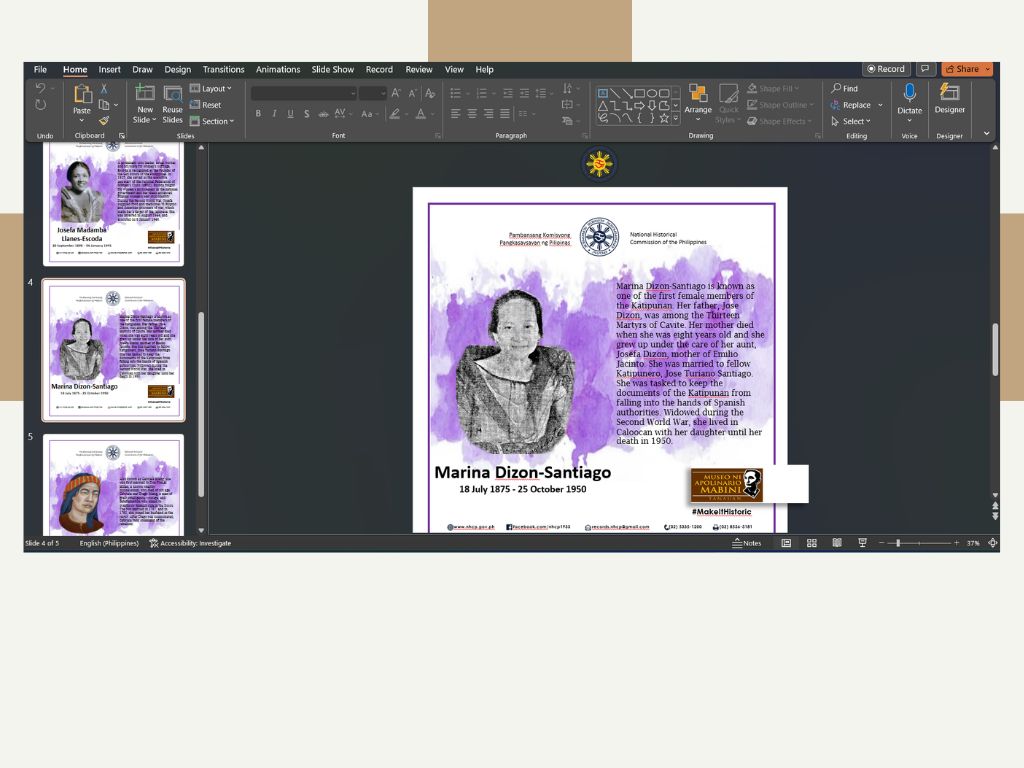Screen dimensions: 1024x768
Task: Toggle align left paragraph
Action: pos(456,114)
